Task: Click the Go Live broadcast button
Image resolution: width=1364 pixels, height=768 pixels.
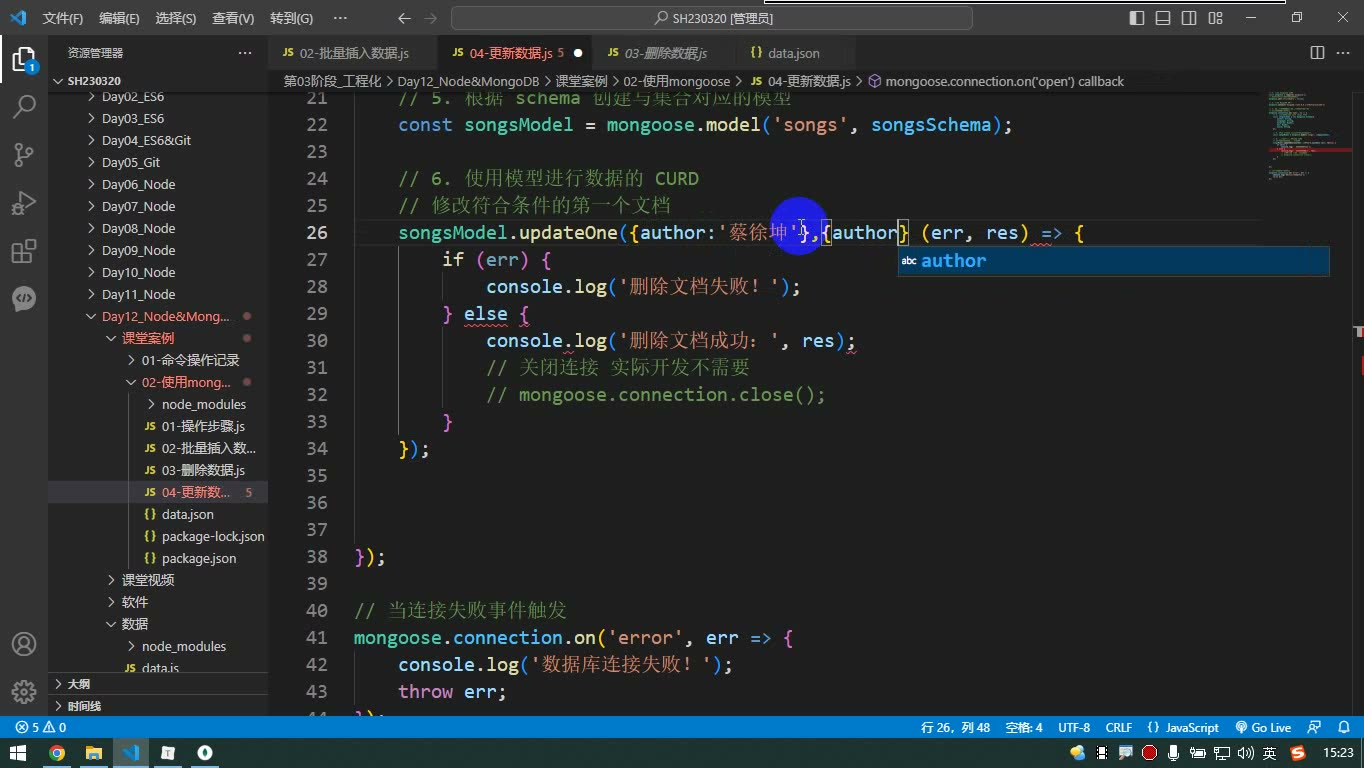Action: click(x=1263, y=728)
